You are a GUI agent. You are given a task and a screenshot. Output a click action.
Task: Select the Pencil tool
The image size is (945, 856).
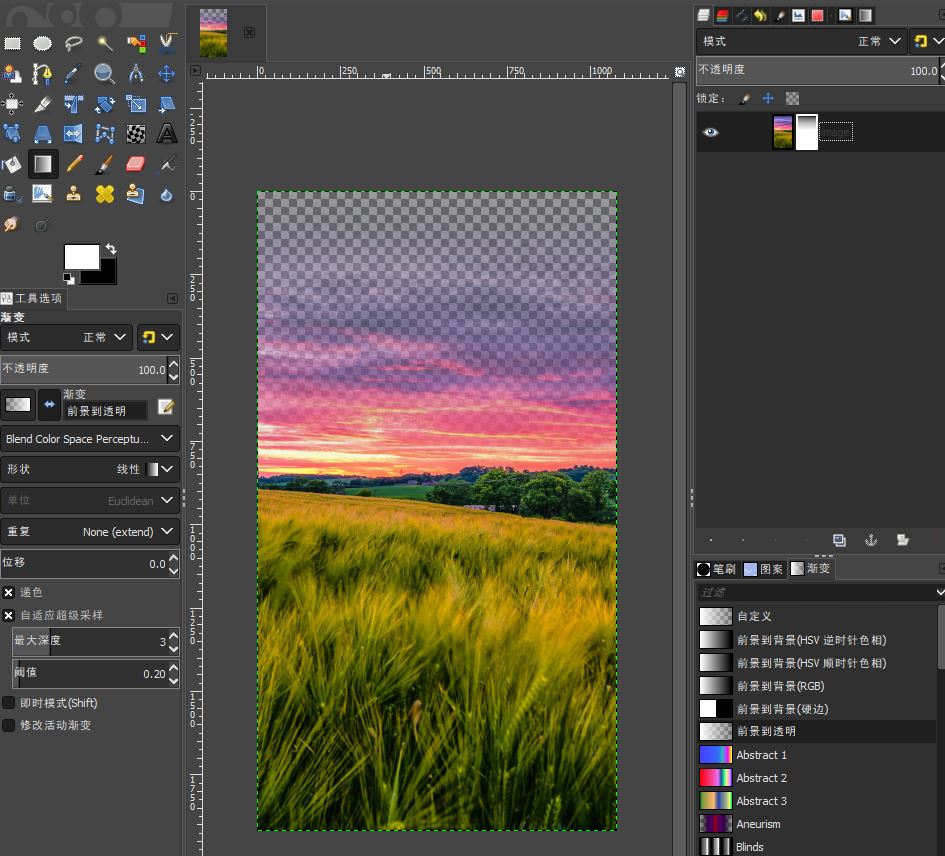[x=74, y=164]
